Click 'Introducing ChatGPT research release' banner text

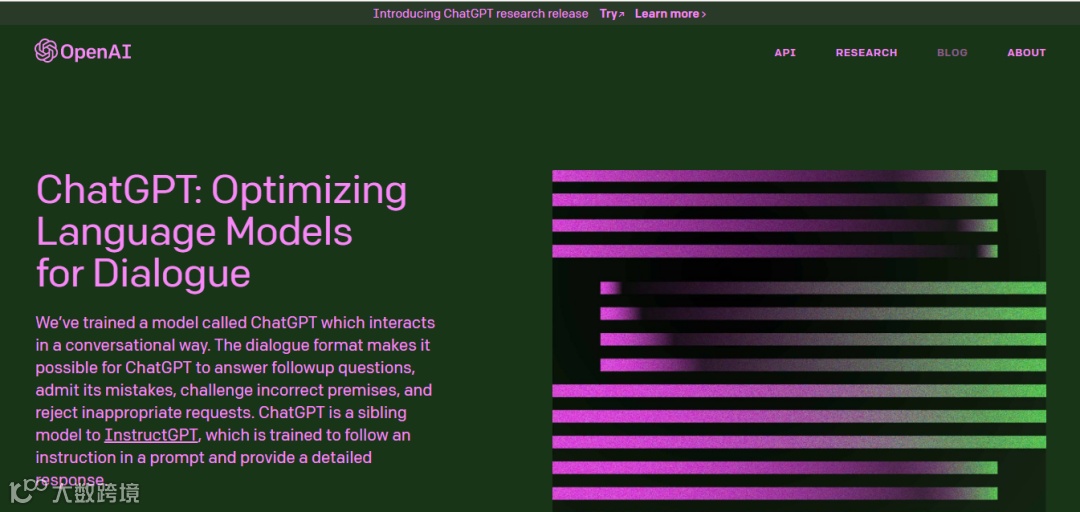coord(481,14)
